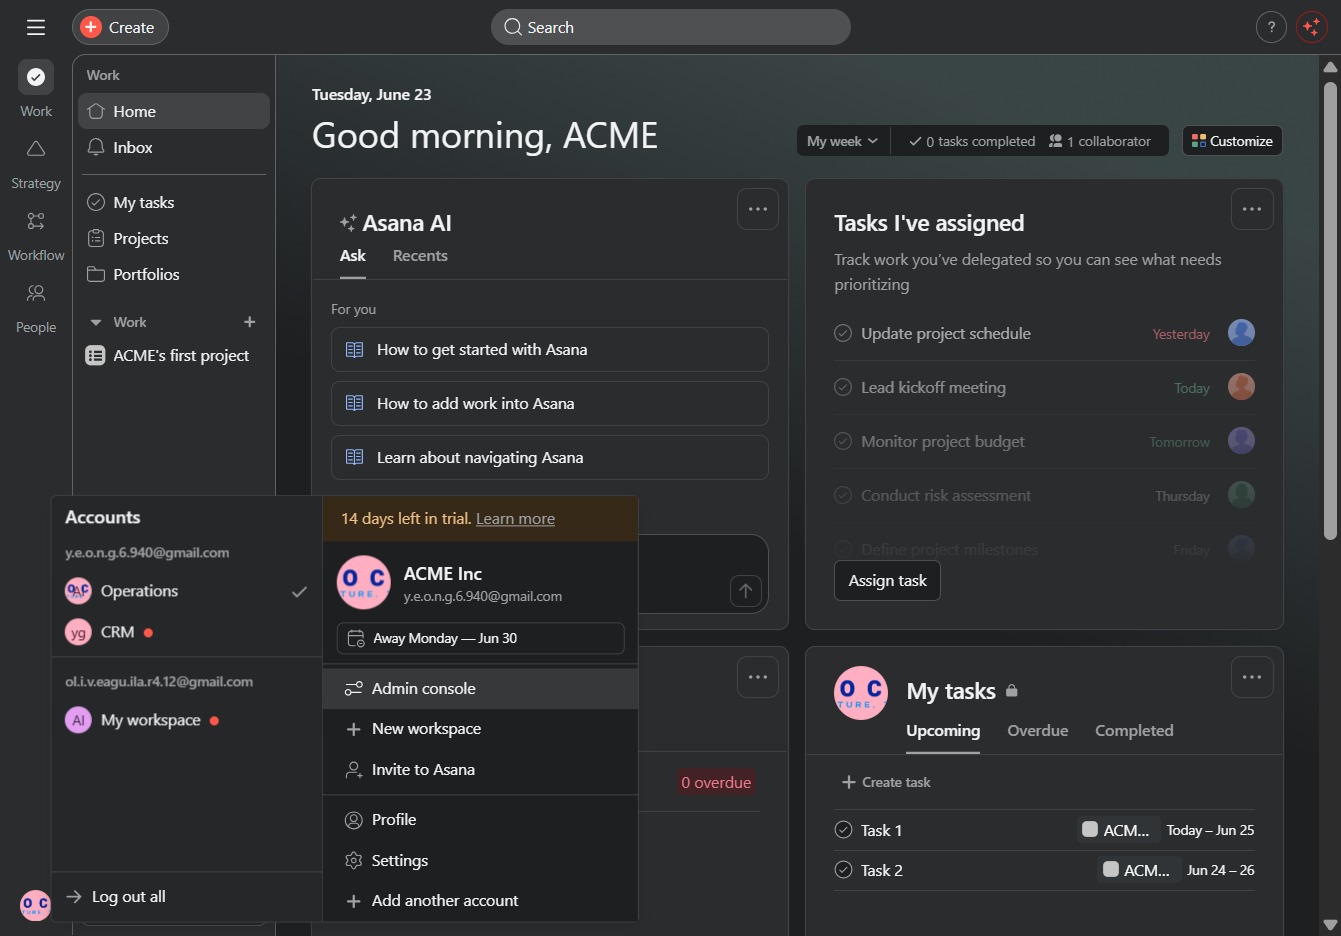
Task: Open My tasks widget more options menu
Action: coord(1252,677)
